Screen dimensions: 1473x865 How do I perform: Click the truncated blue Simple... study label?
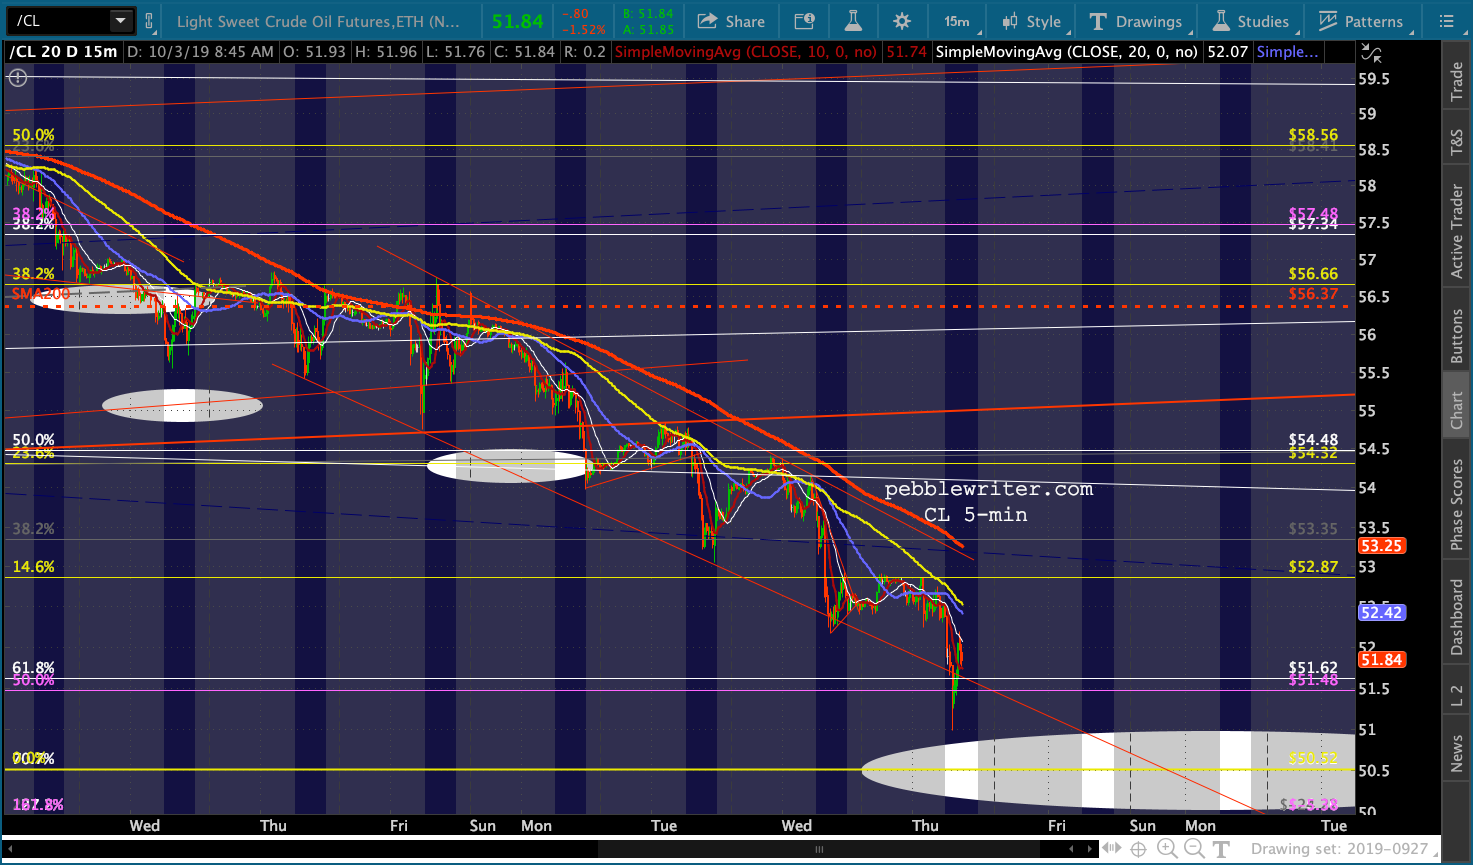coord(1287,52)
